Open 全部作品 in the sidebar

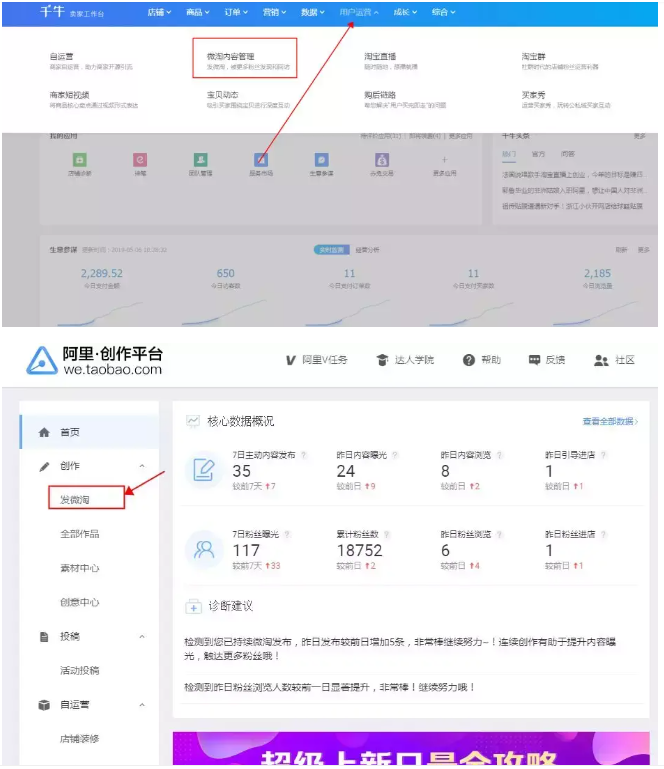(x=80, y=534)
